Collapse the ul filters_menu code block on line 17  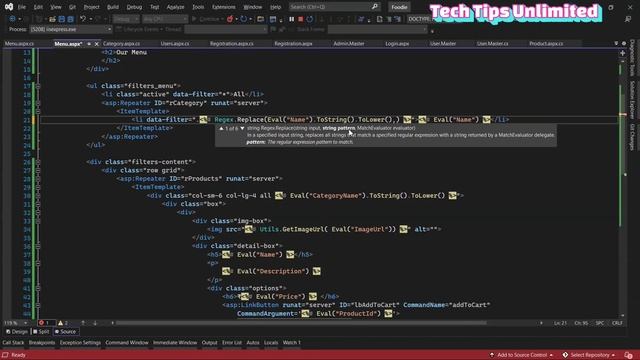point(38,86)
